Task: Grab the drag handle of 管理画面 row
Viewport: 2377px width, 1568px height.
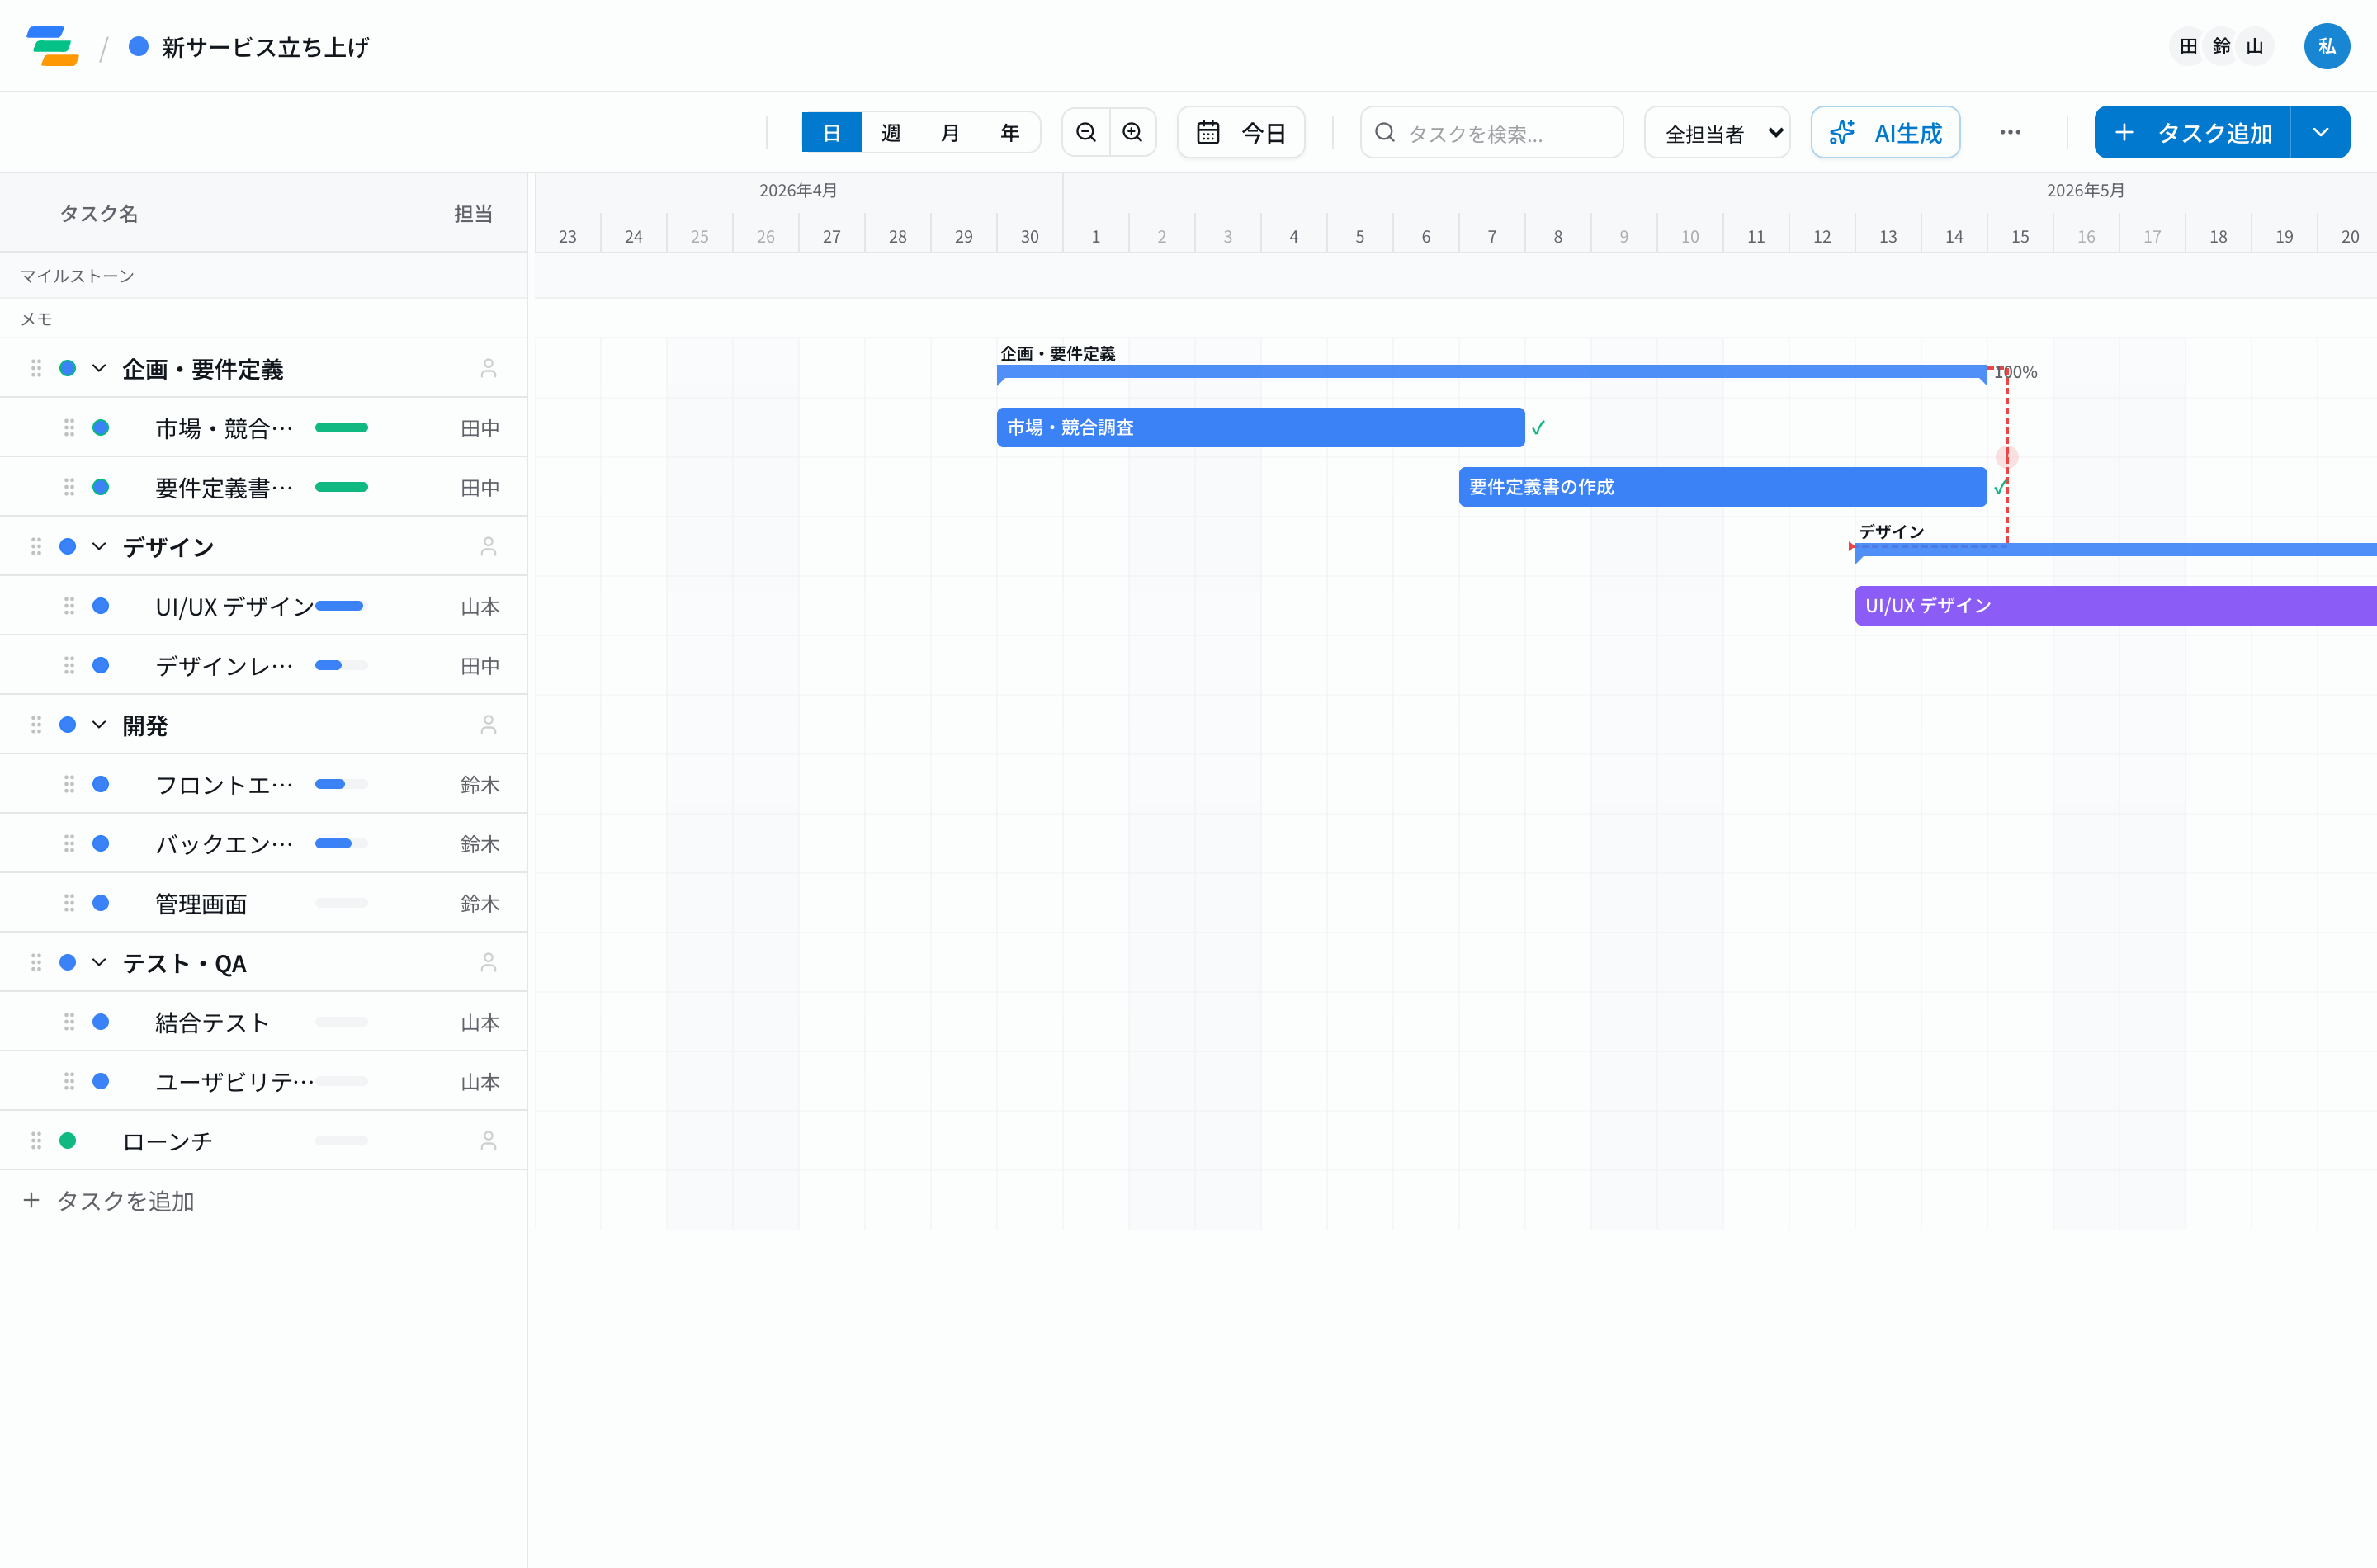Action: coord(69,903)
